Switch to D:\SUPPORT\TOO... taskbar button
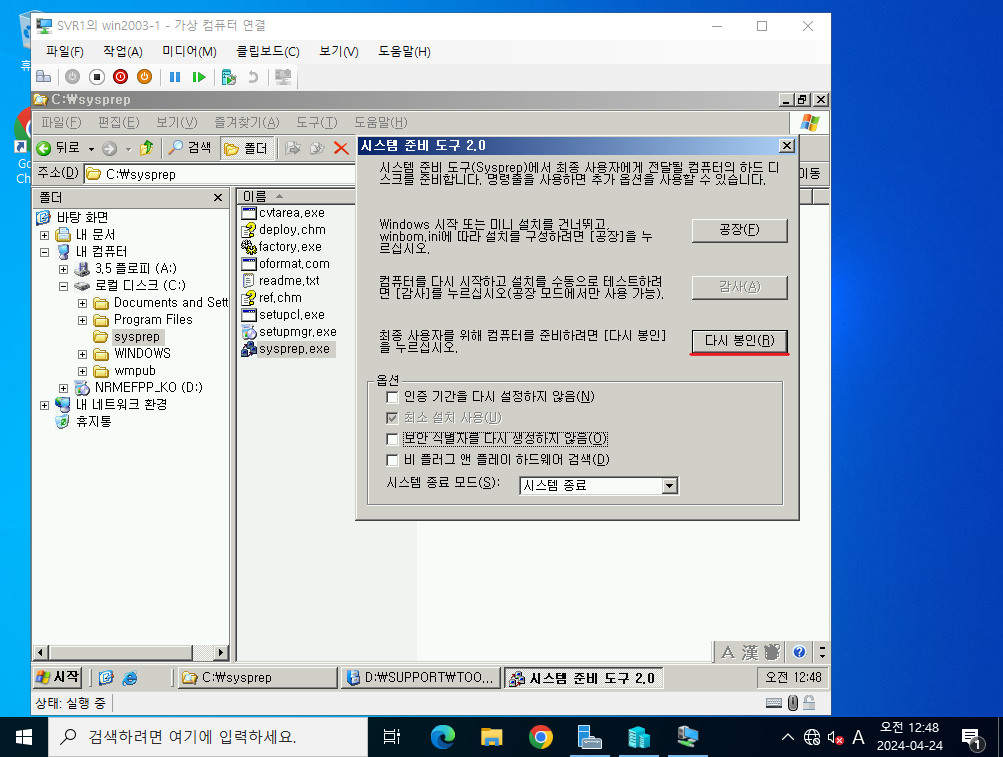This screenshot has width=1003, height=757. tap(421, 678)
